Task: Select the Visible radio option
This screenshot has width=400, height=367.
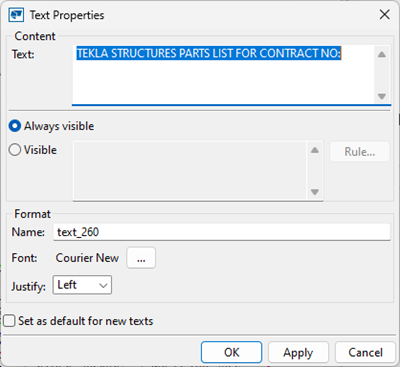Action: click(x=15, y=150)
